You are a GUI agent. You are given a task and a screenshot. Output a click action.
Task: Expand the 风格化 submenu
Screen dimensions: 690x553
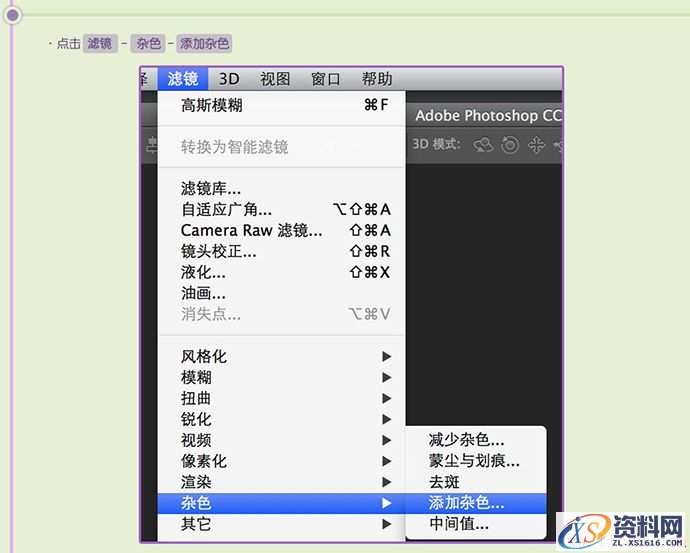click(x=282, y=356)
